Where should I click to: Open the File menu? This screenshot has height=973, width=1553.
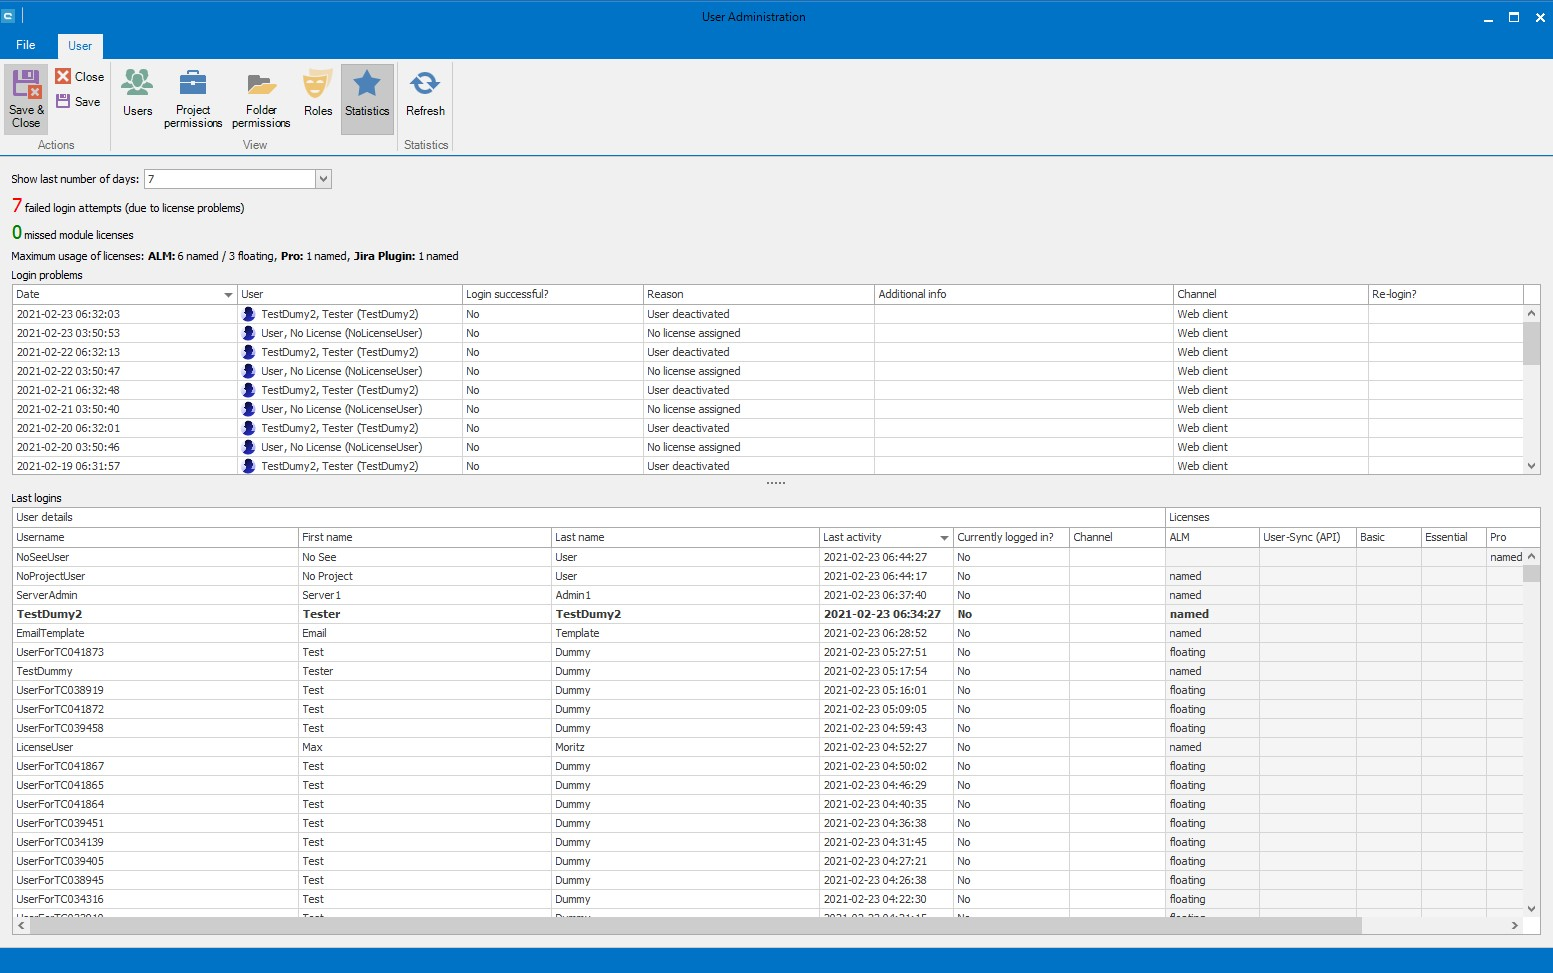pos(26,45)
